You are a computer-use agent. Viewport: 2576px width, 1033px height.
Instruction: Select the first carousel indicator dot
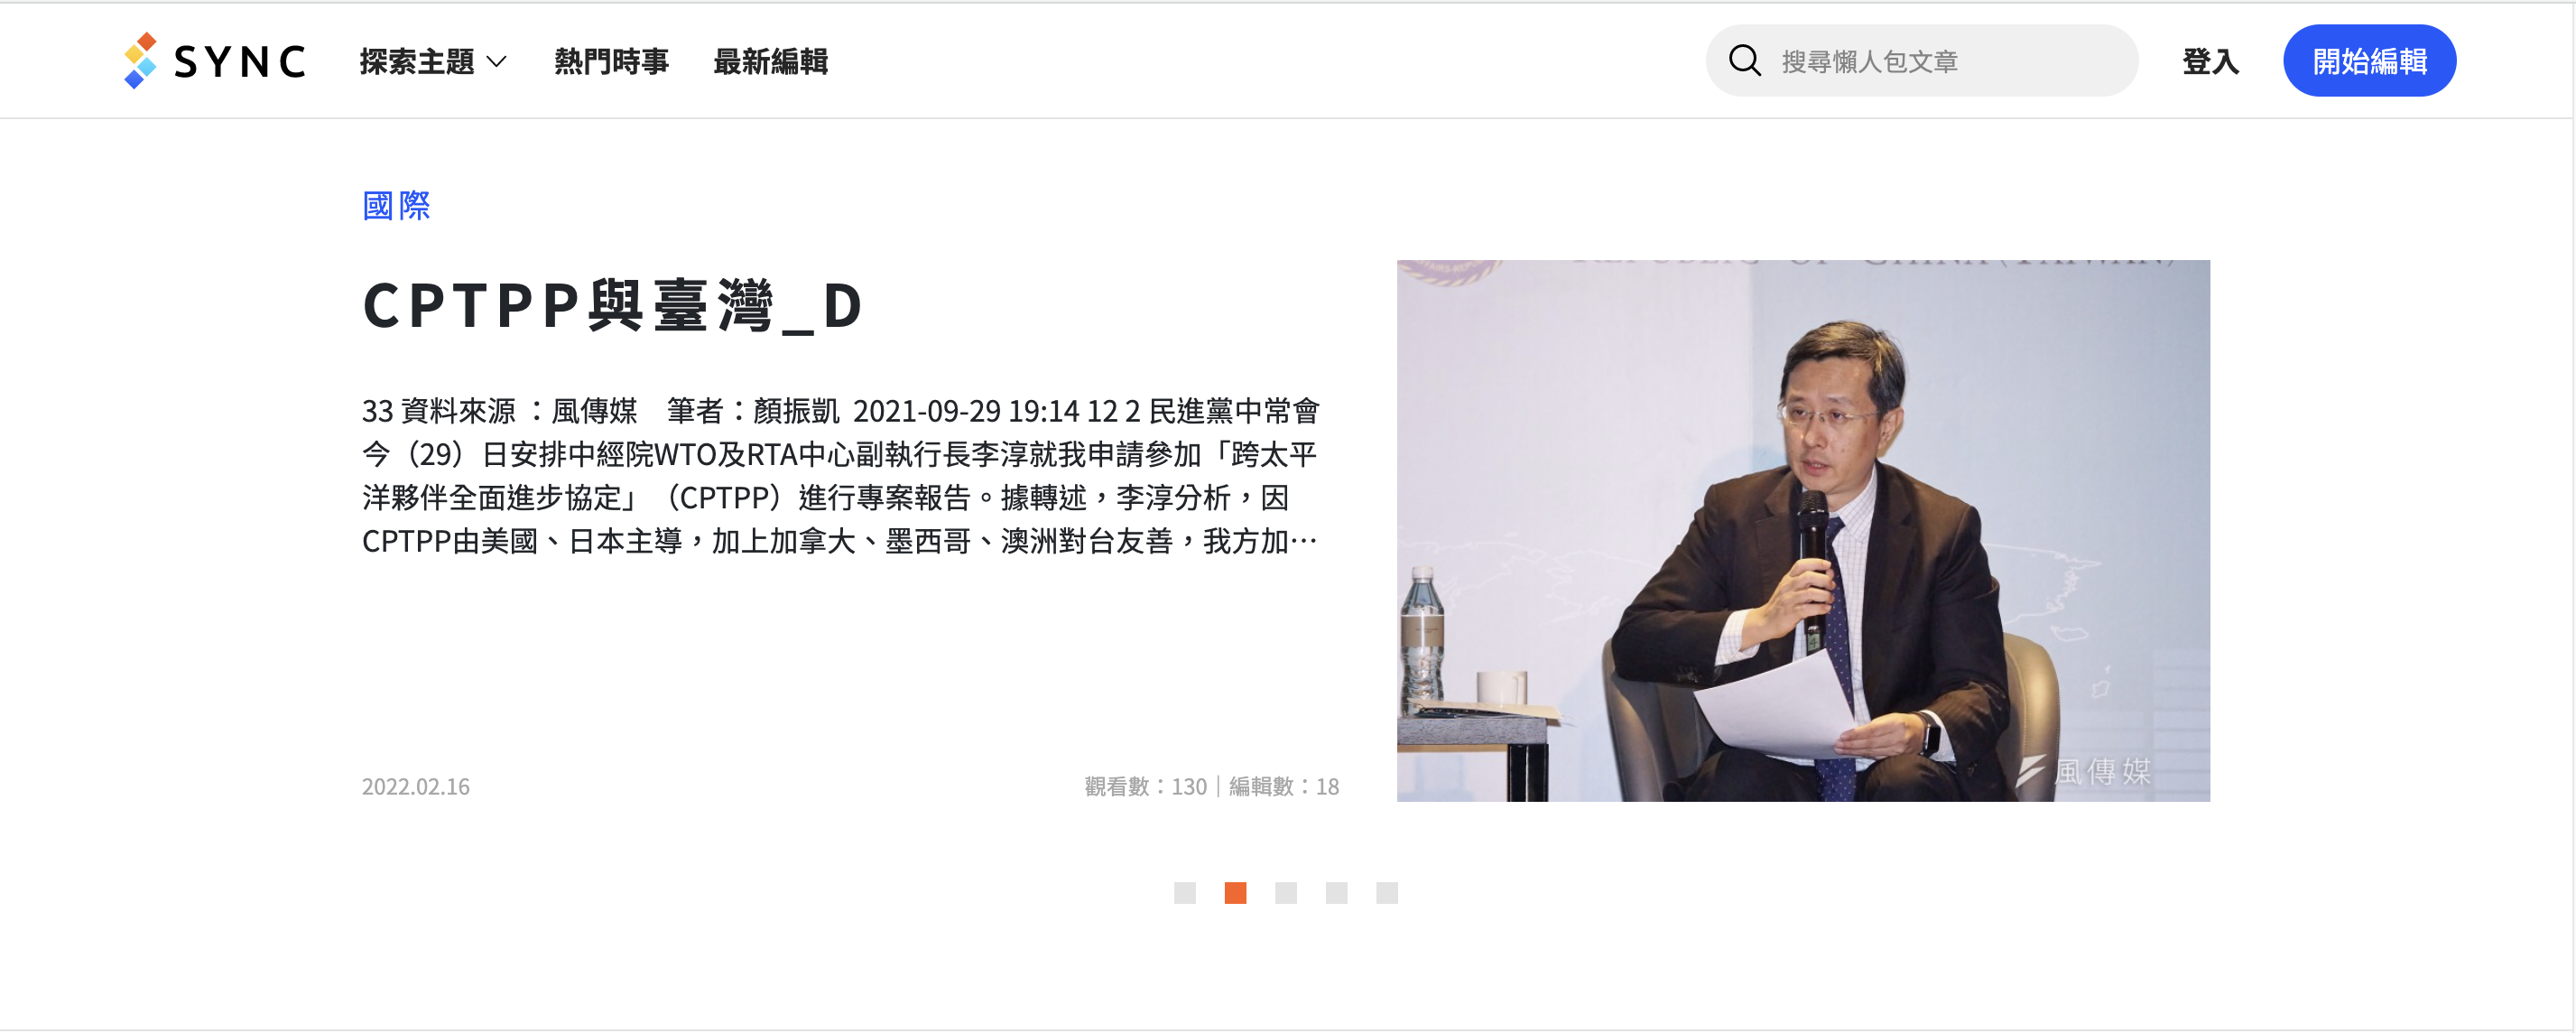click(1185, 893)
